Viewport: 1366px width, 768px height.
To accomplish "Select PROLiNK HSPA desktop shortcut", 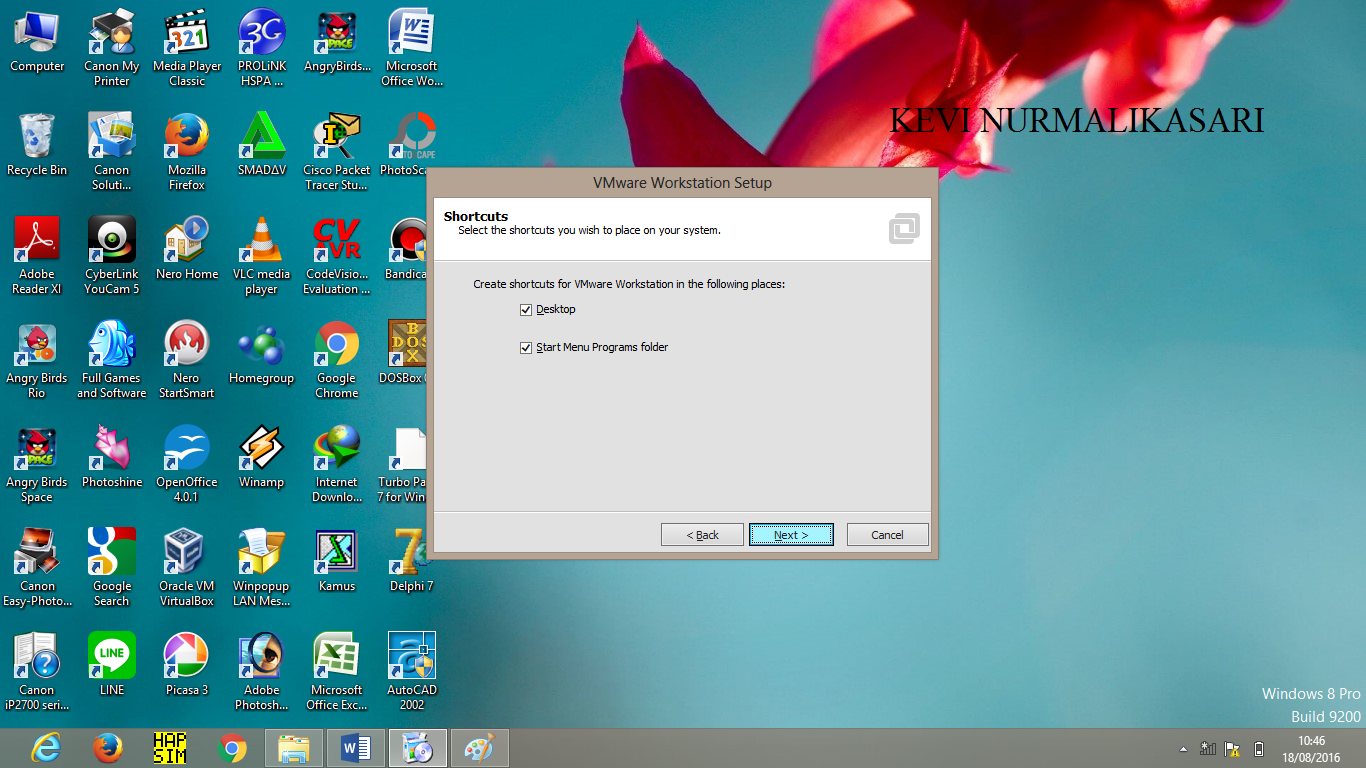I will 262,48.
